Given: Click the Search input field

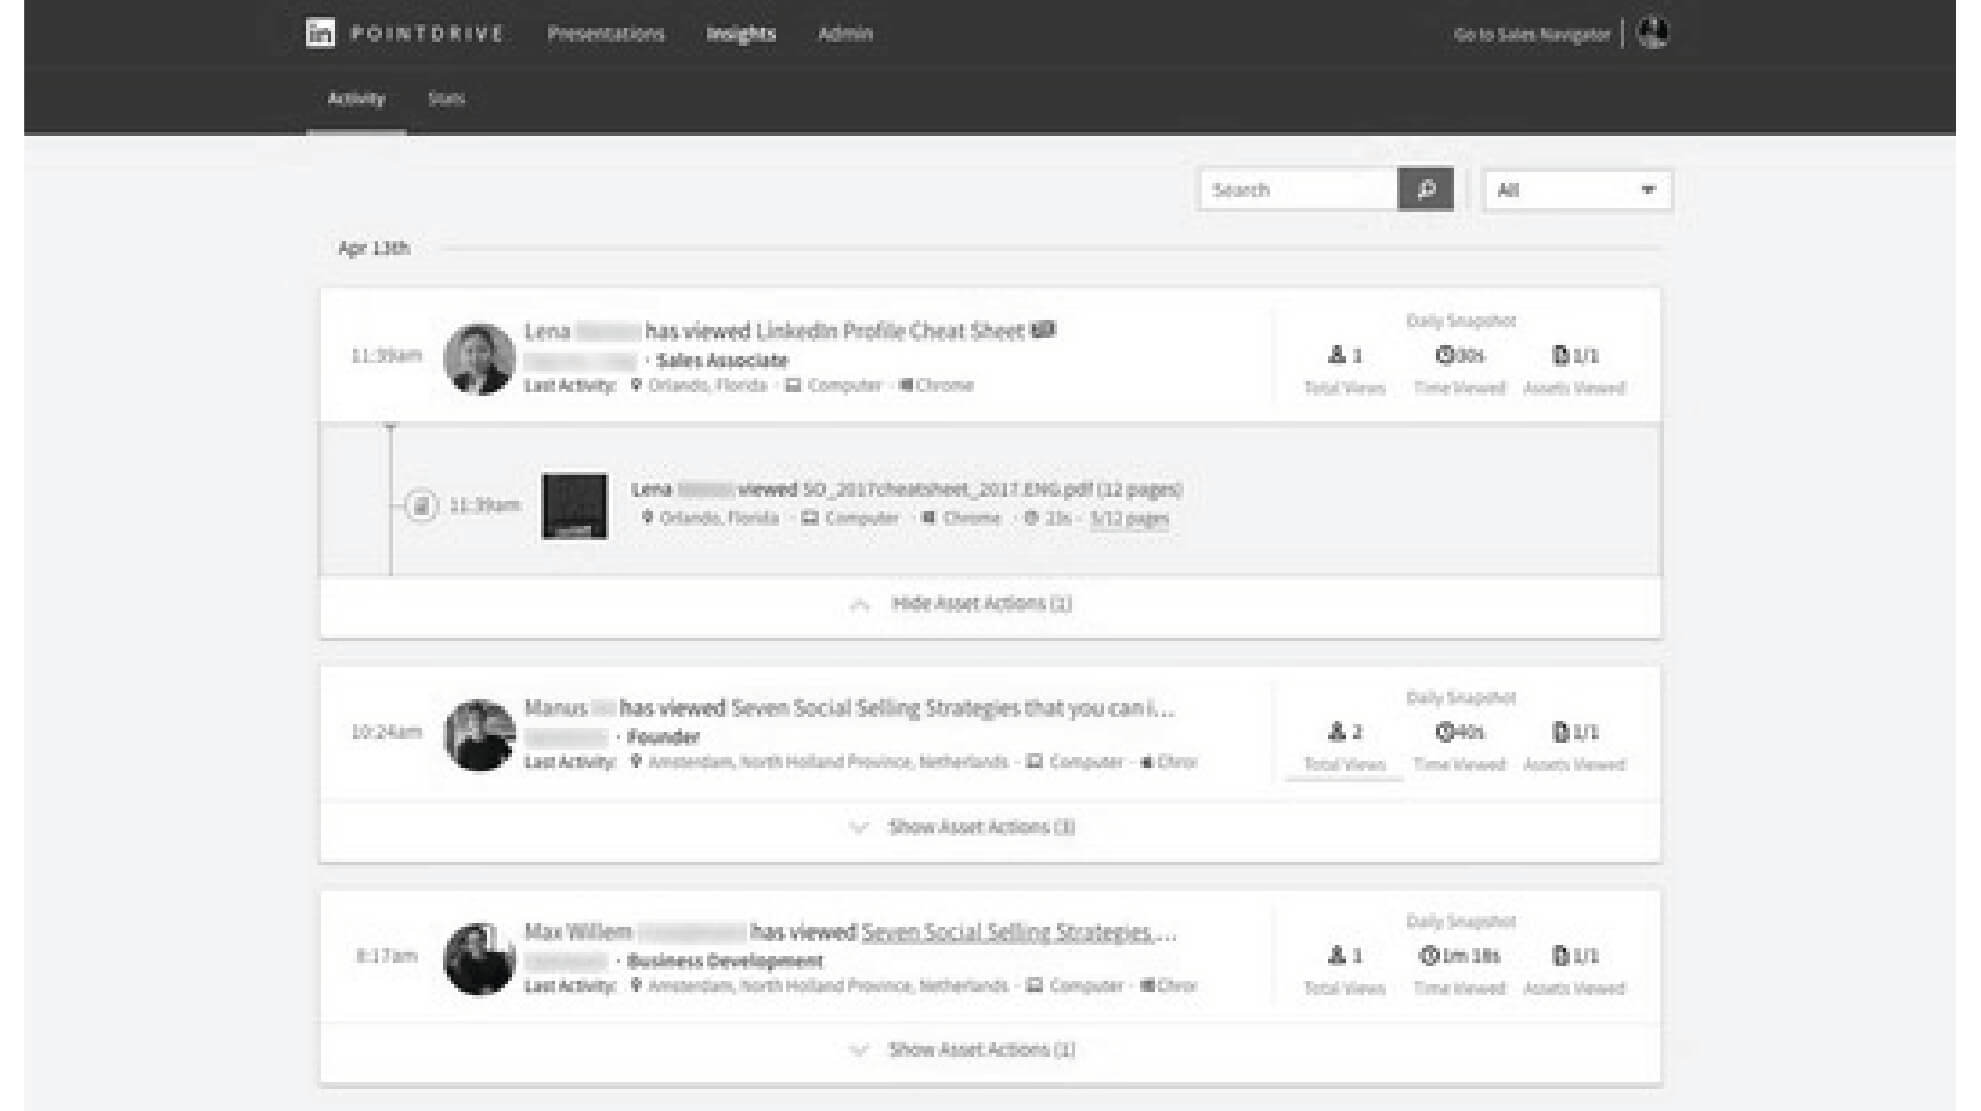Looking at the screenshot, I should coord(1297,190).
